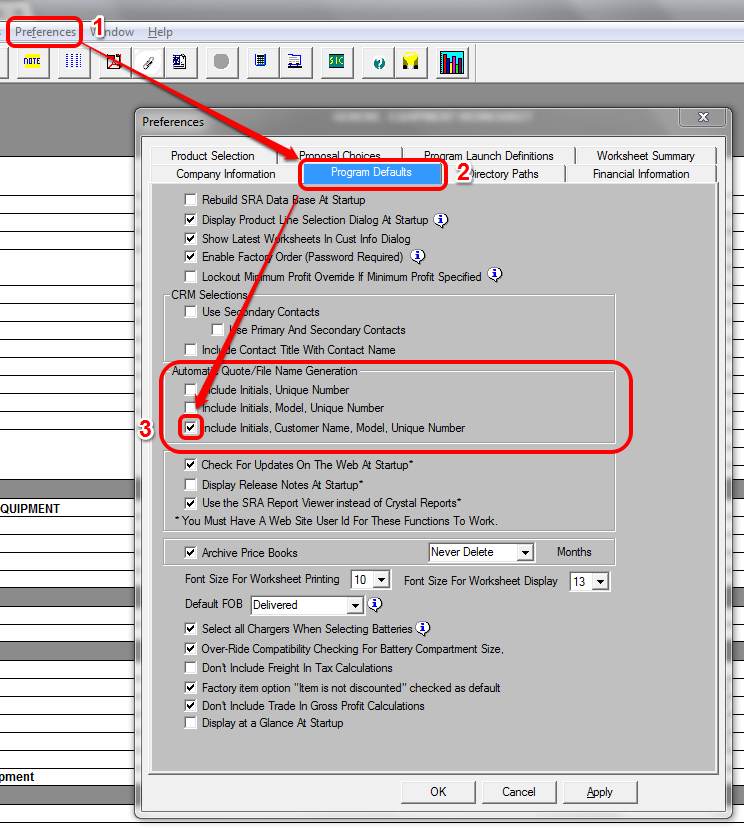Click the OK button
This screenshot has height=828, width=744.
coord(438,792)
